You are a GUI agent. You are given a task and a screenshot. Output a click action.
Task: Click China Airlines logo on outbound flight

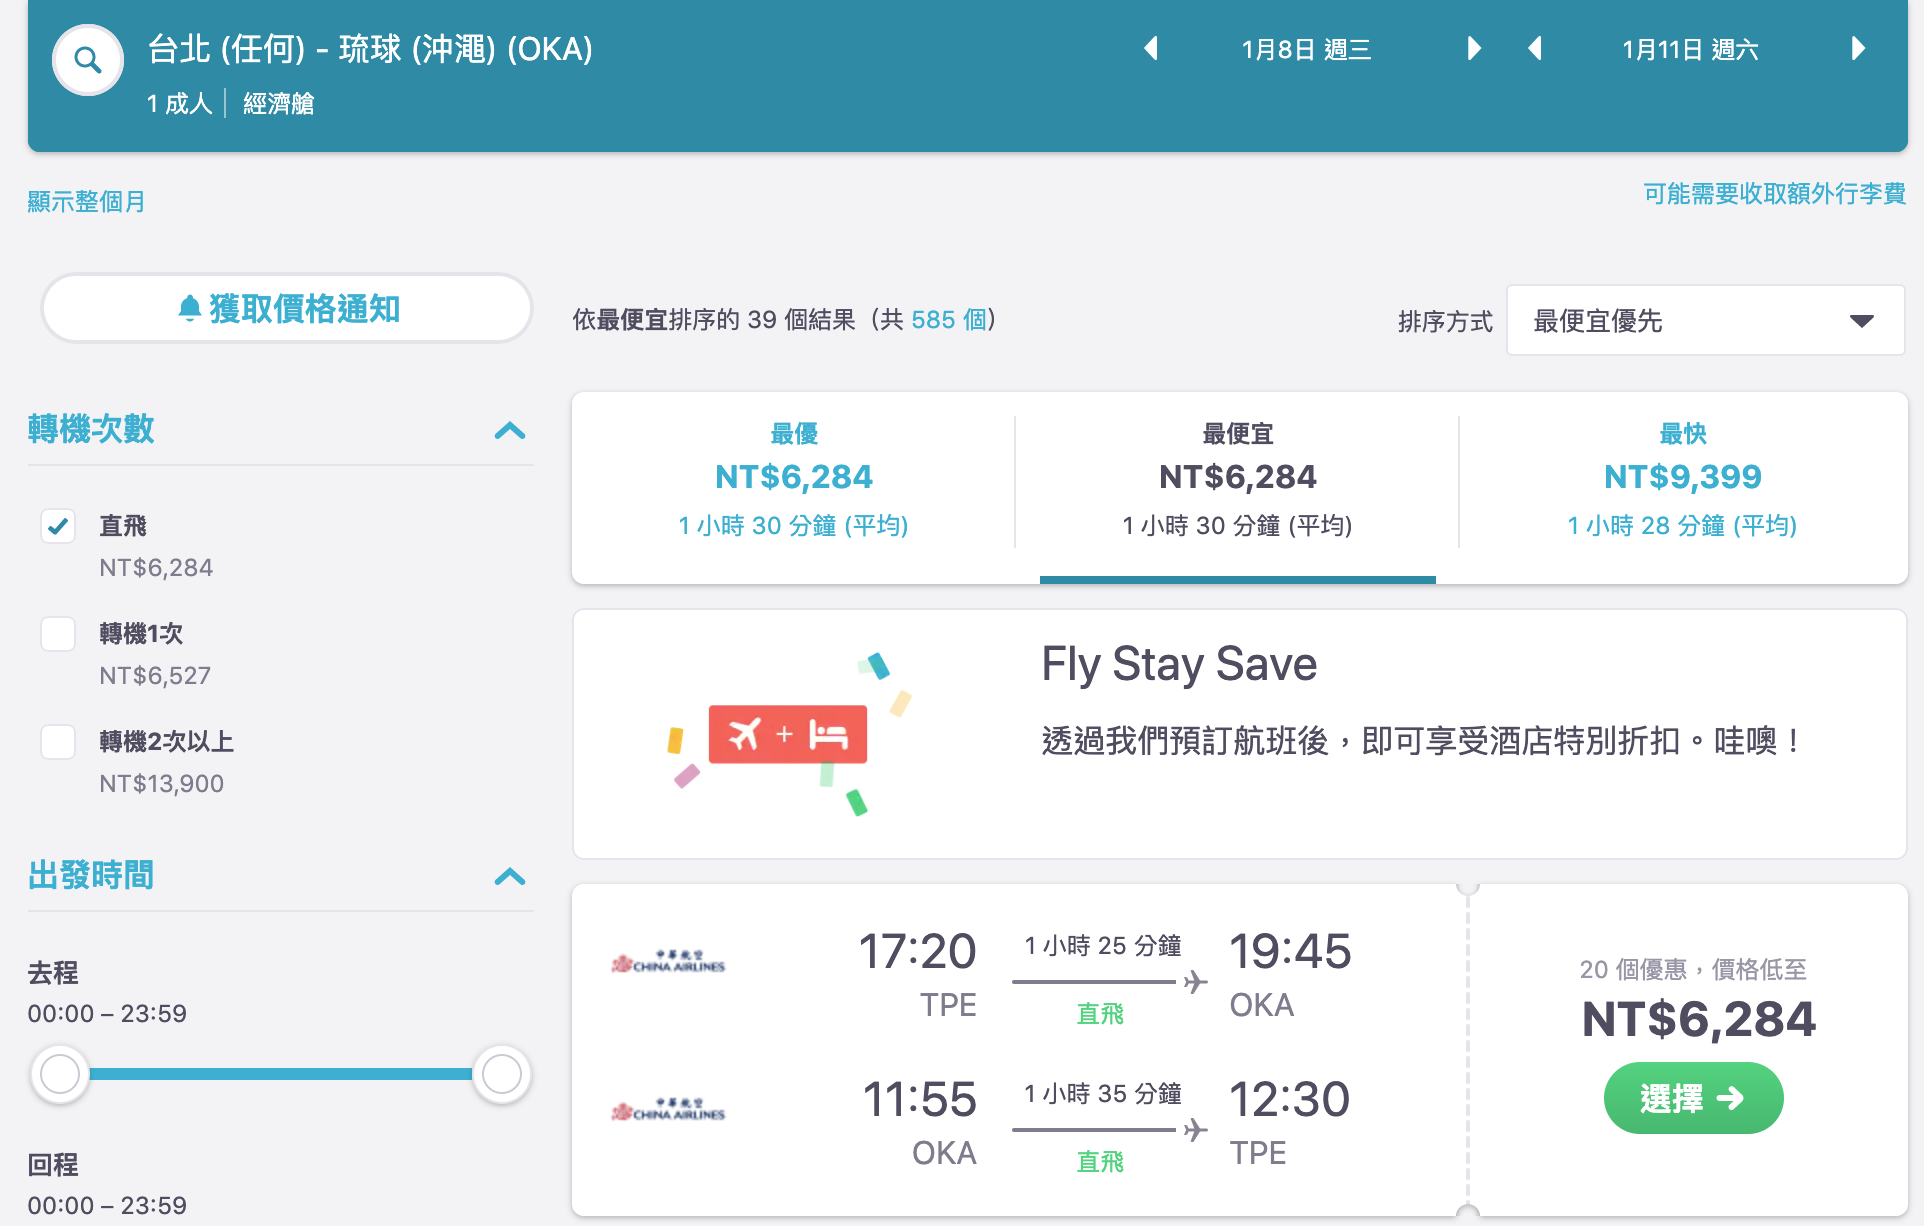pyautogui.click(x=668, y=962)
